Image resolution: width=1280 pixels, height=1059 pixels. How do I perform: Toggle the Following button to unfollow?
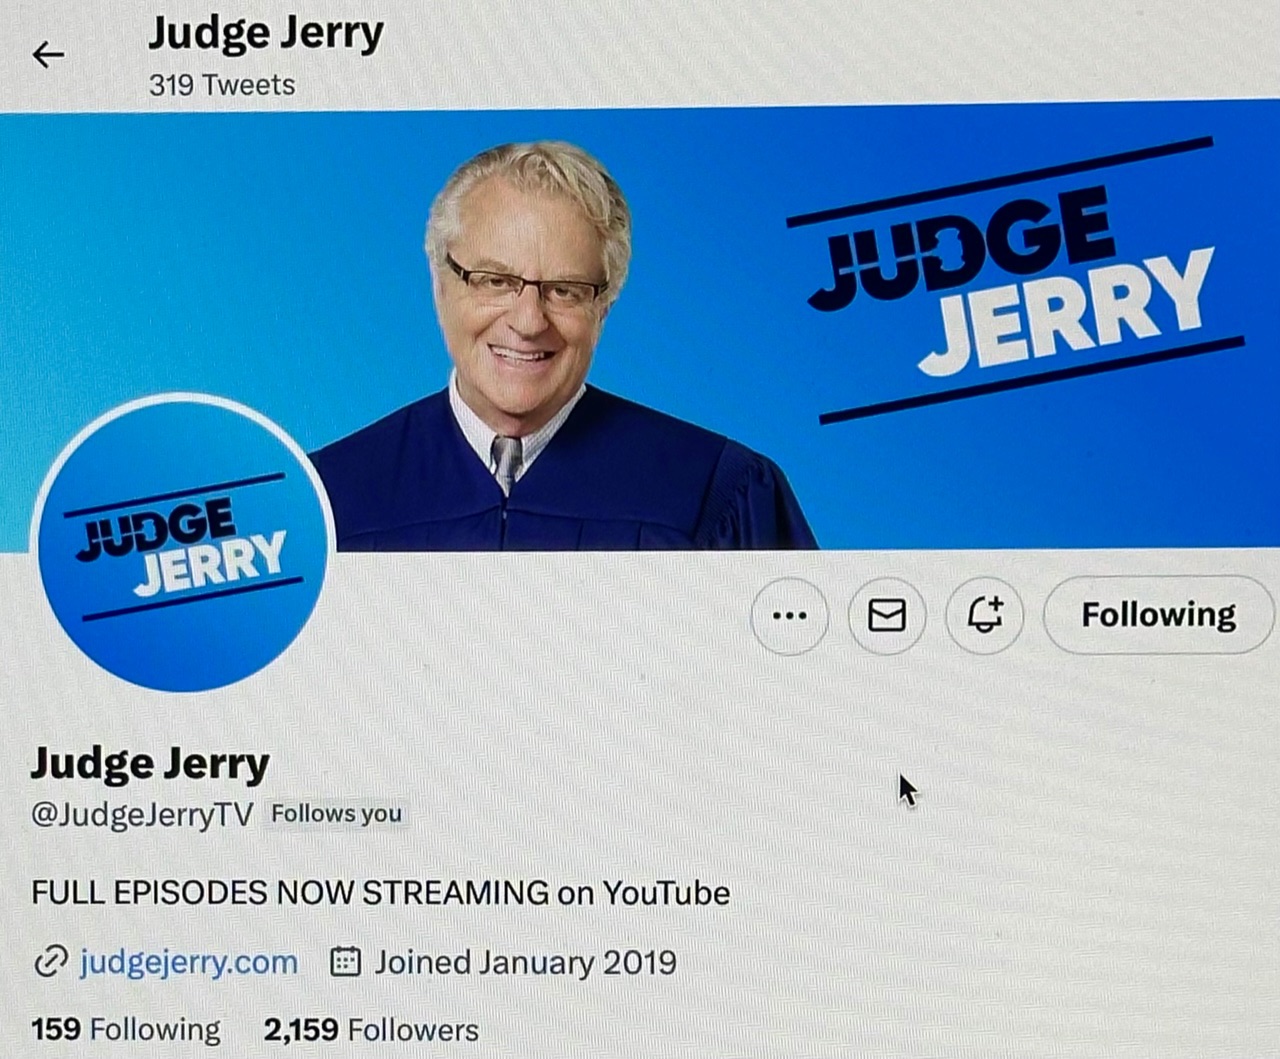(1159, 614)
